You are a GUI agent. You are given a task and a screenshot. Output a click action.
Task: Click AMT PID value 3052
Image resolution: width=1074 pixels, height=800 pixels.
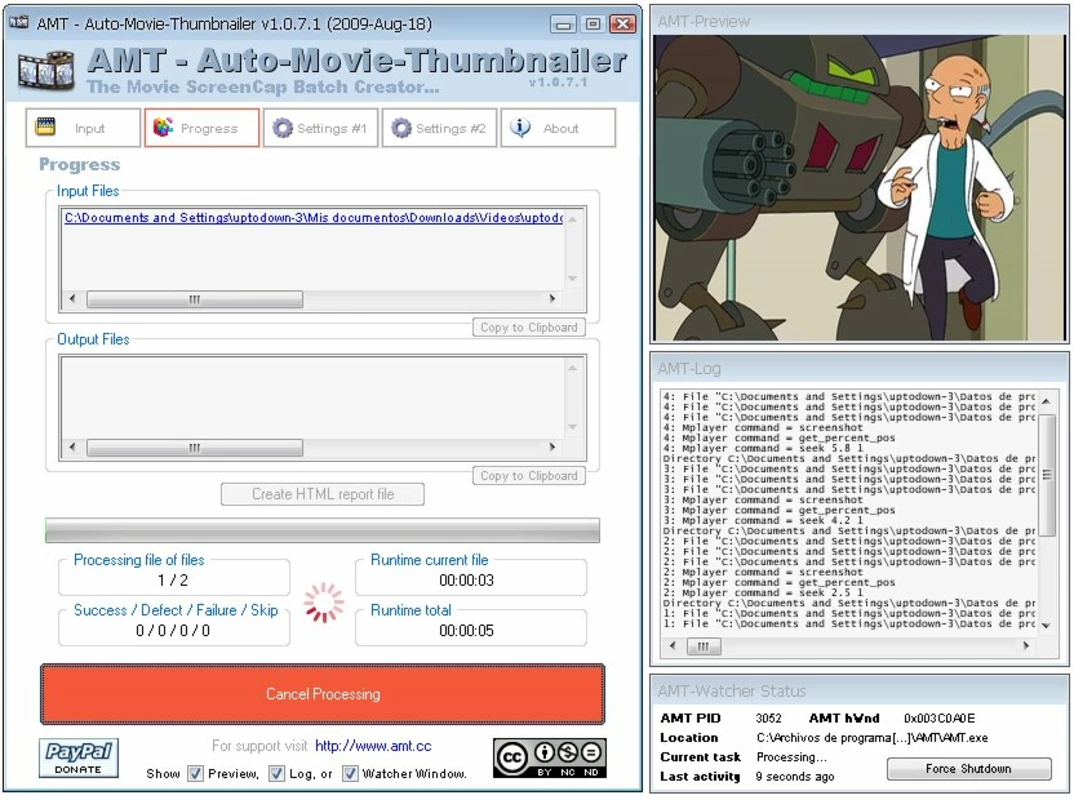769,718
